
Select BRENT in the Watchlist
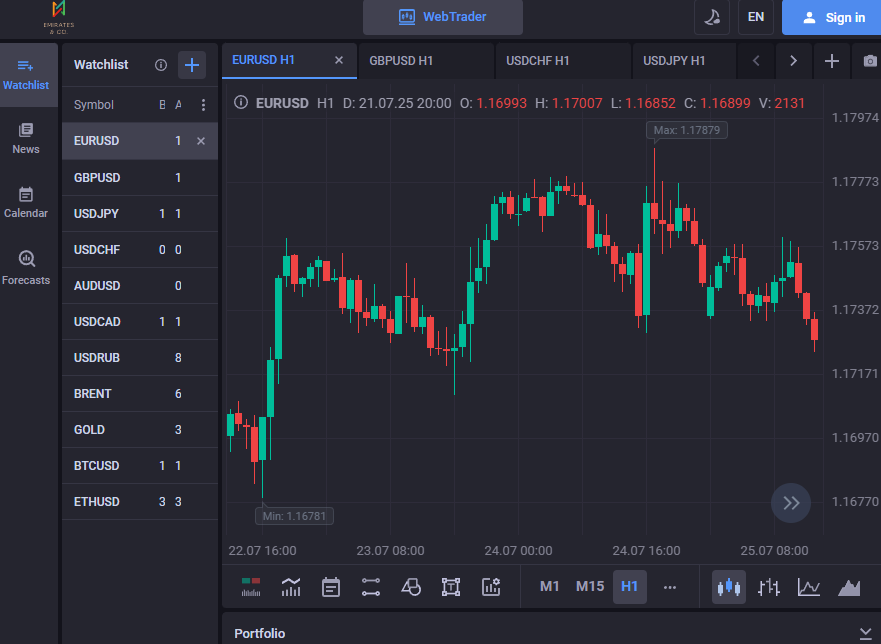coord(140,393)
